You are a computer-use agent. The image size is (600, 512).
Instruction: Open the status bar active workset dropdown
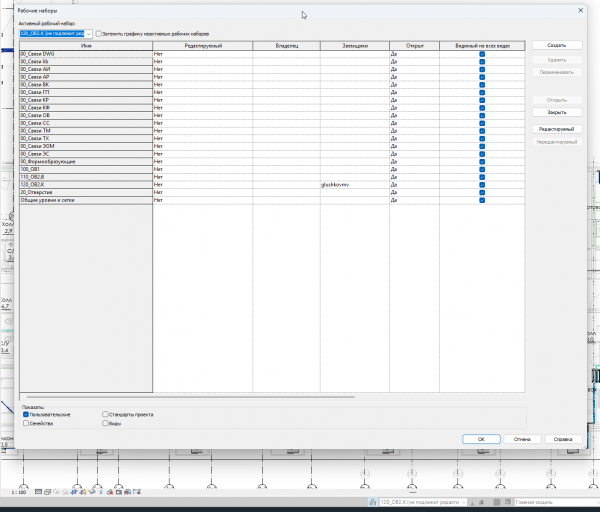point(423,502)
